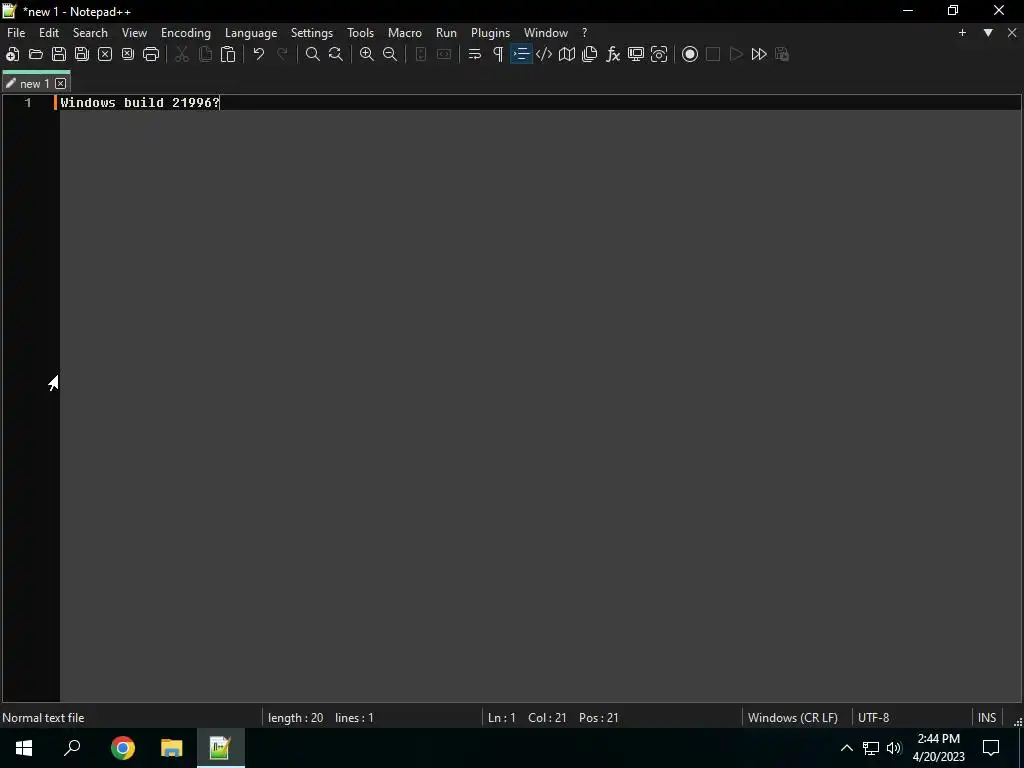Click 'Normal text file' status text
Viewport: 1024px width, 768px height.
[43, 718]
